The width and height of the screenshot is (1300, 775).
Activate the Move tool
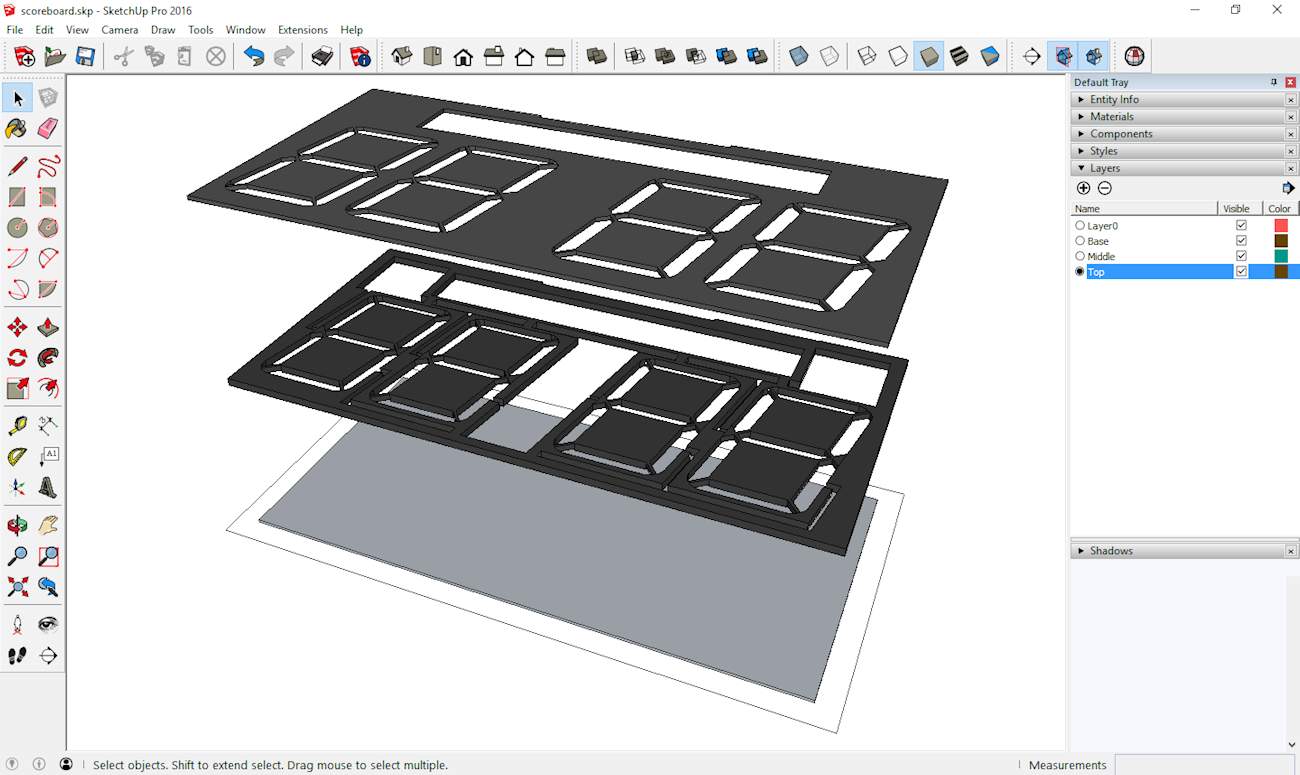click(x=17, y=328)
